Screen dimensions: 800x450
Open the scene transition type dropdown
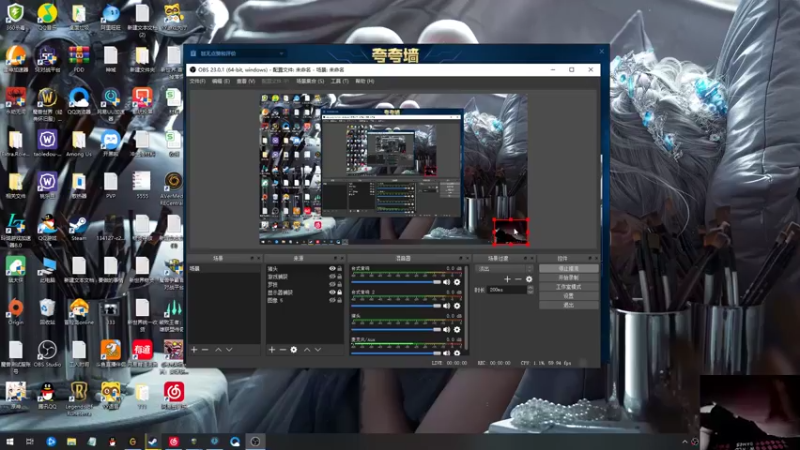[x=504, y=268]
